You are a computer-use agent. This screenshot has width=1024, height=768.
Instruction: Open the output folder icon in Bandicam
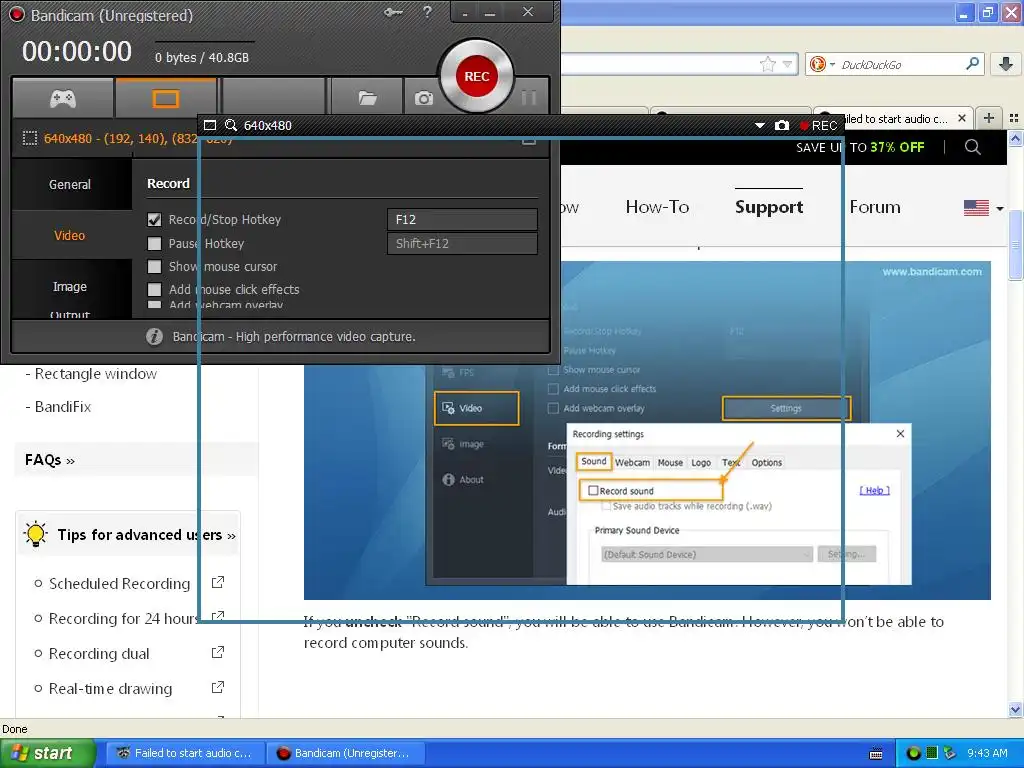tap(368, 99)
